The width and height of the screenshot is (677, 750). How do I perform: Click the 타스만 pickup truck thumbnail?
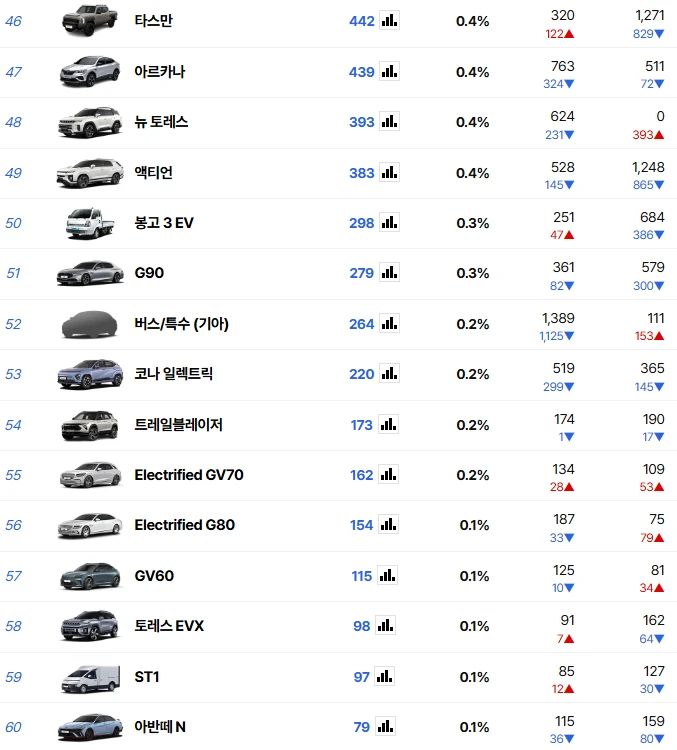coord(90,20)
